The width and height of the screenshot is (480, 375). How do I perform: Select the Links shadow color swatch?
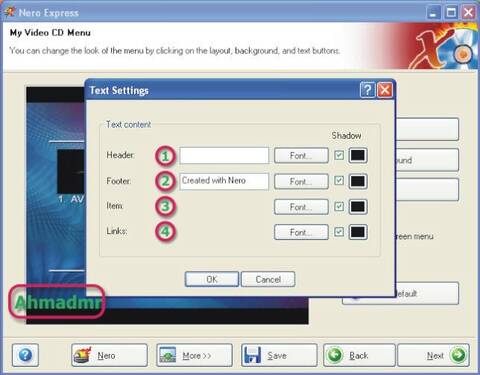point(358,232)
